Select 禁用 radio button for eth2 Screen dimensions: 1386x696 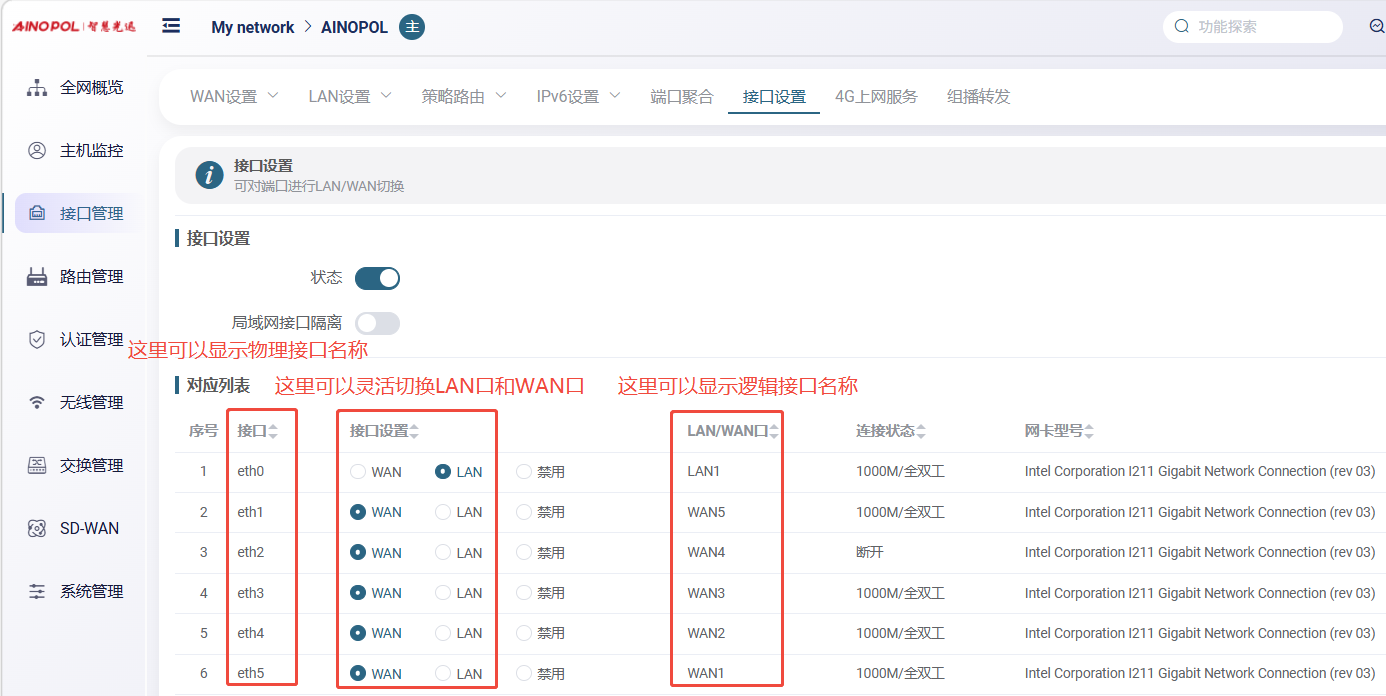tap(524, 553)
